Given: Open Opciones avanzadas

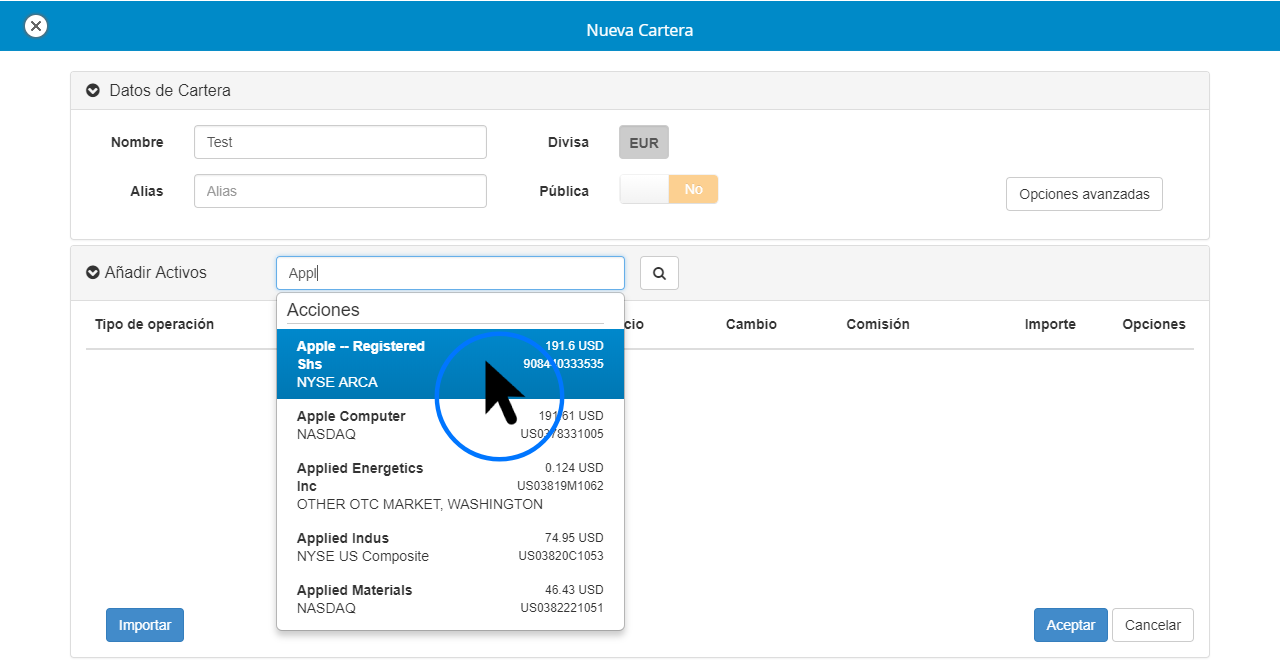Looking at the screenshot, I should click(x=1083, y=194).
